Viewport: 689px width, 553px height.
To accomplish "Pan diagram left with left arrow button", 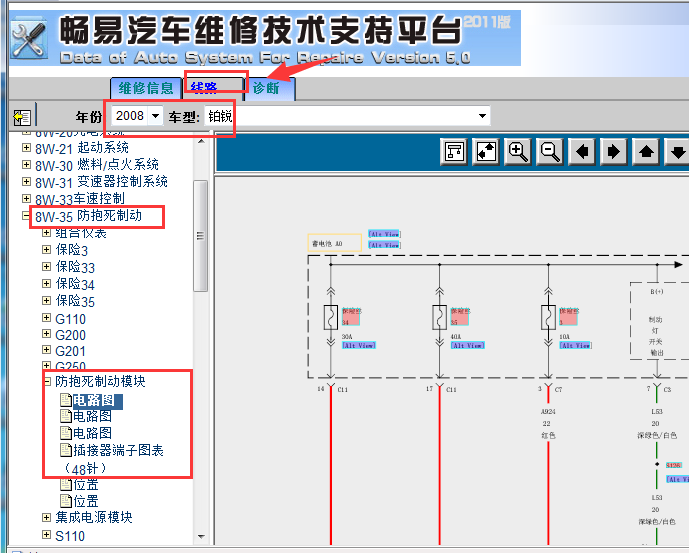I will pyautogui.click(x=582, y=152).
